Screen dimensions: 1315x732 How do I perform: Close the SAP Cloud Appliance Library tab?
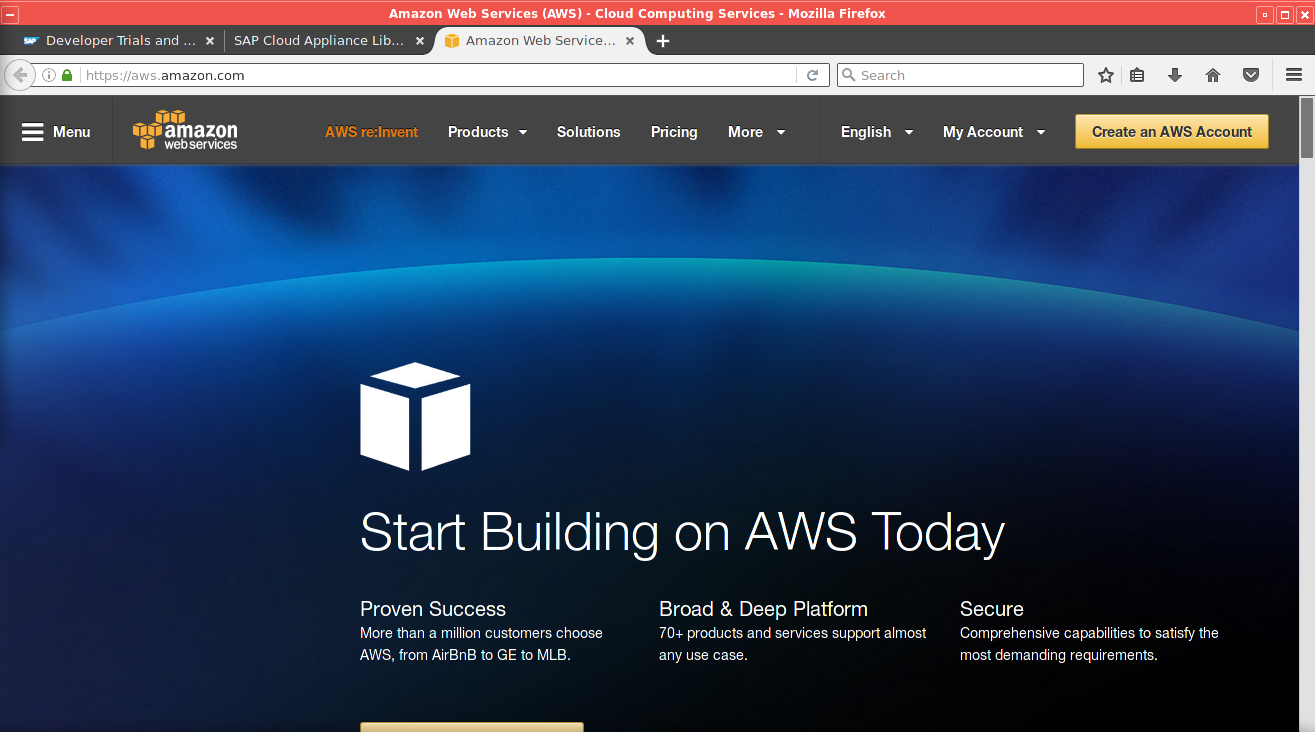click(x=420, y=41)
